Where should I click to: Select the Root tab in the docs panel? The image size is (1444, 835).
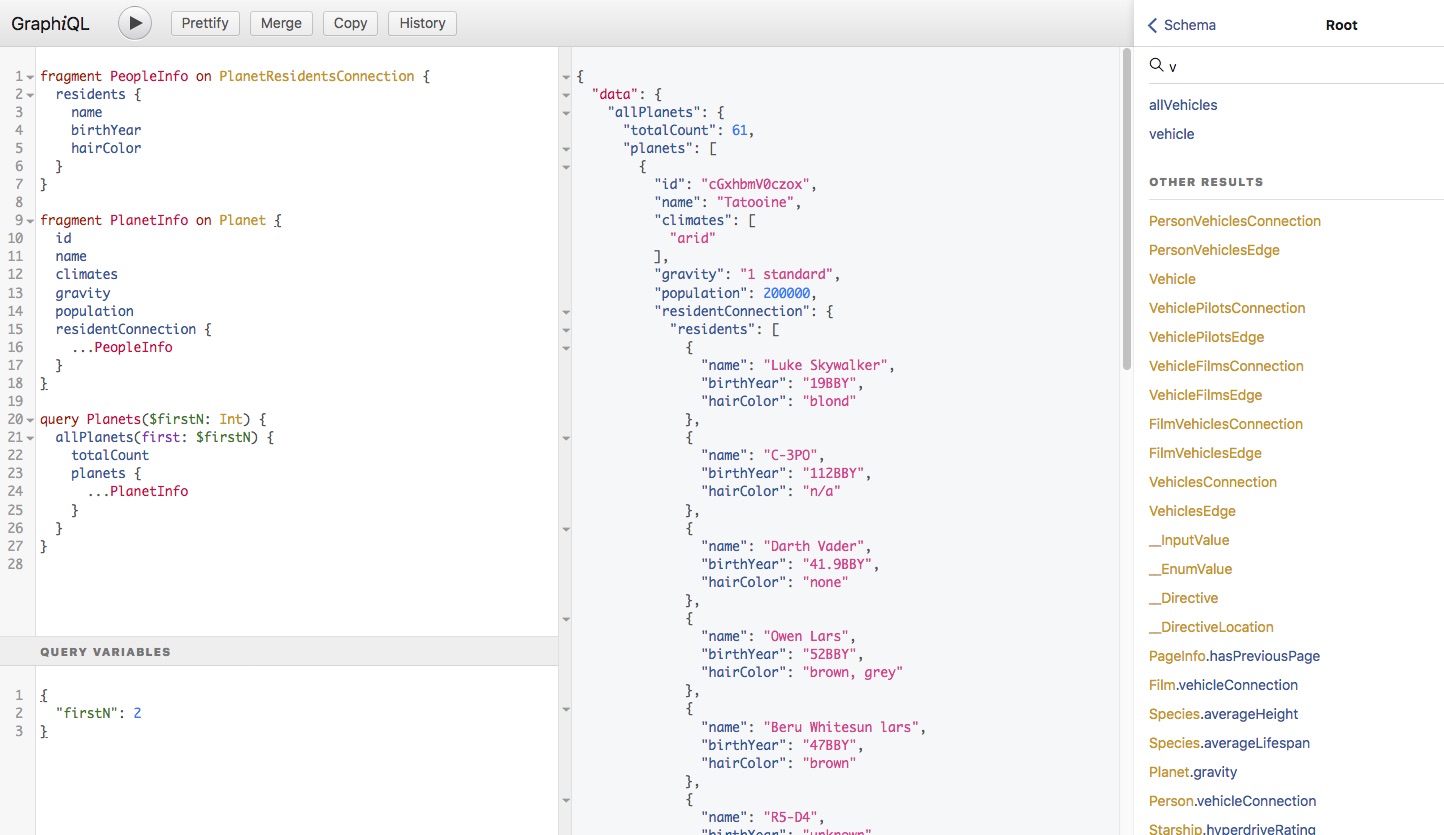[1341, 25]
